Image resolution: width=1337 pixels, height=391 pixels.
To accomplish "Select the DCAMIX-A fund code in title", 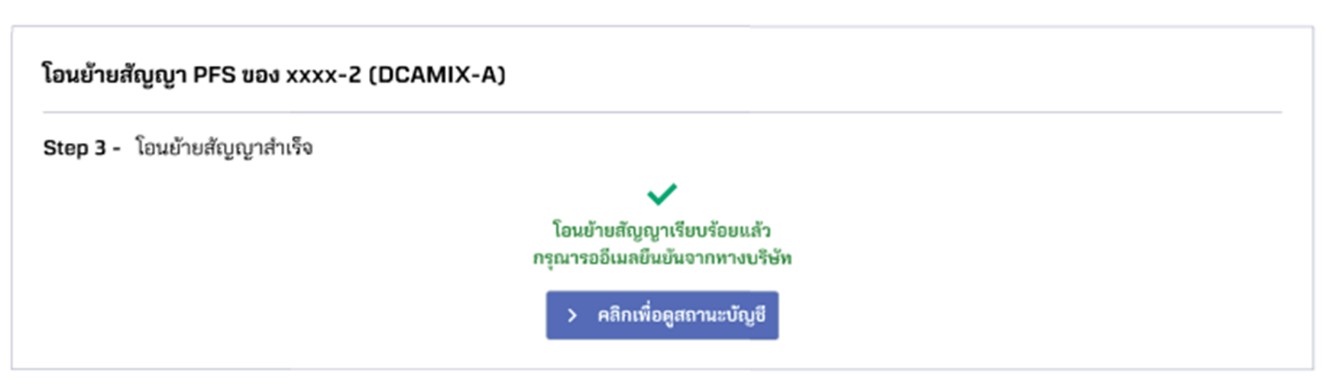I will click(437, 75).
